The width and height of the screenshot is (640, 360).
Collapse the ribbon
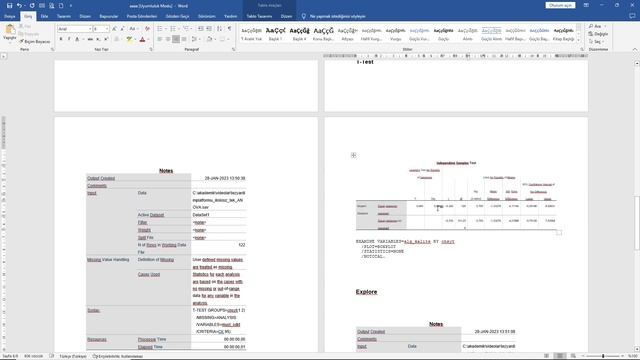coord(635,49)
